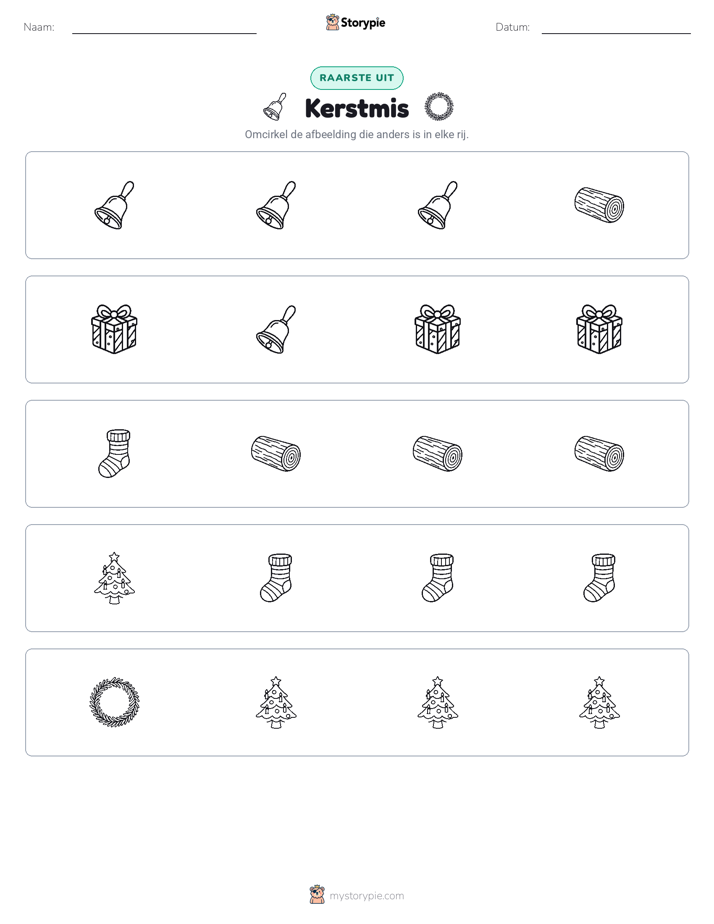Click the bell icon beside Kerstmis title

pos(275,107)
